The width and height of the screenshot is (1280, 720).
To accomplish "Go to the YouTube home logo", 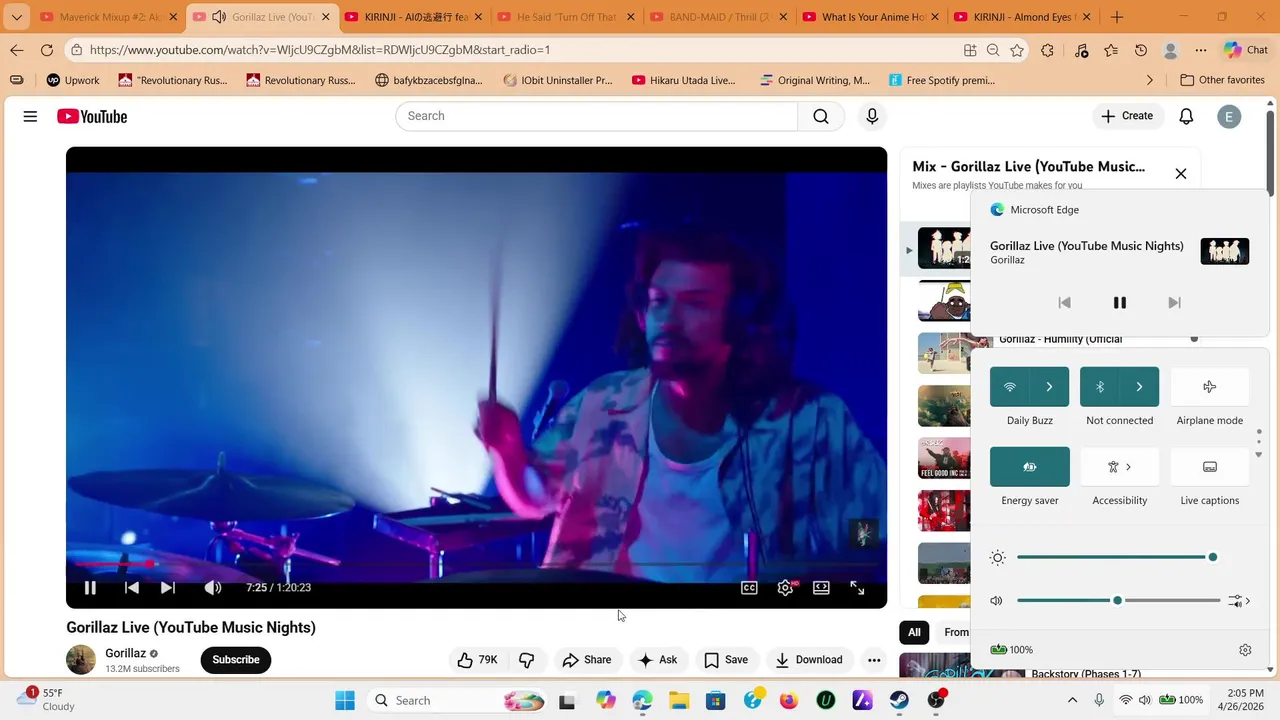I will [92, 116].
